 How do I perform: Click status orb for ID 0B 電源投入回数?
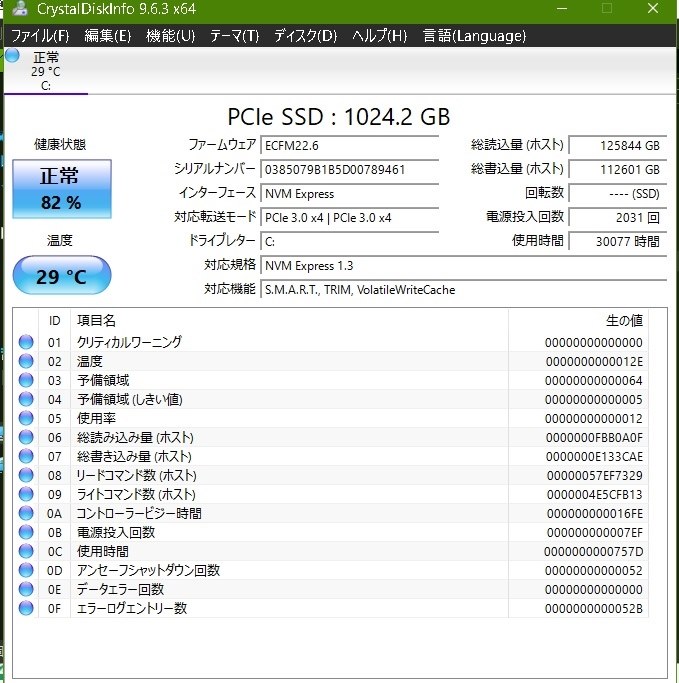[26, 532]
